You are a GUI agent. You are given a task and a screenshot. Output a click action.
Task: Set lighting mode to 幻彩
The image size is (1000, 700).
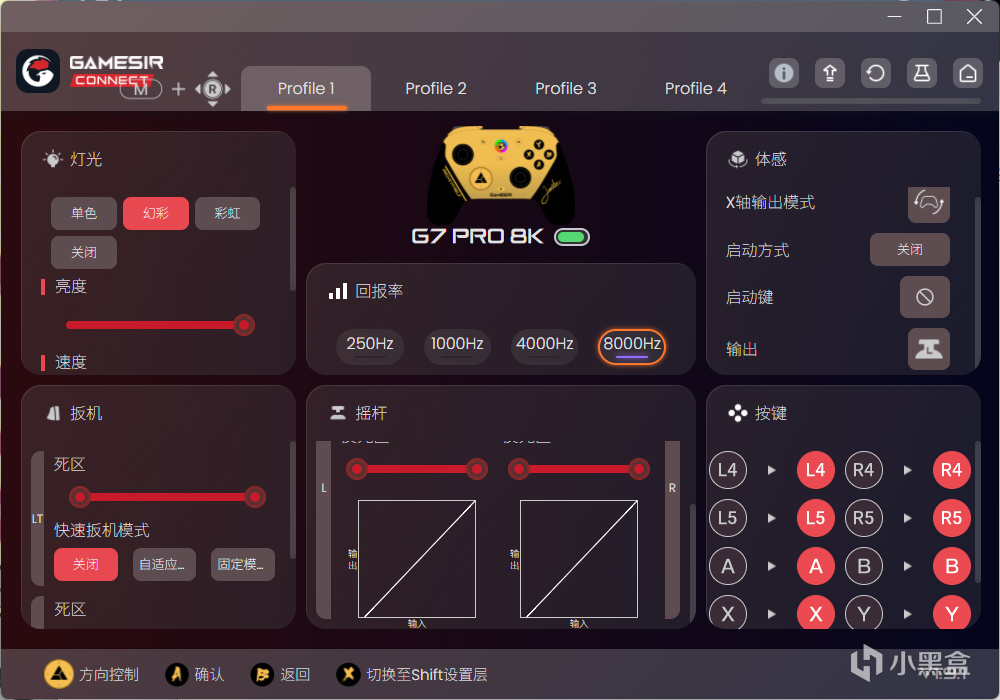coord(156,213)
